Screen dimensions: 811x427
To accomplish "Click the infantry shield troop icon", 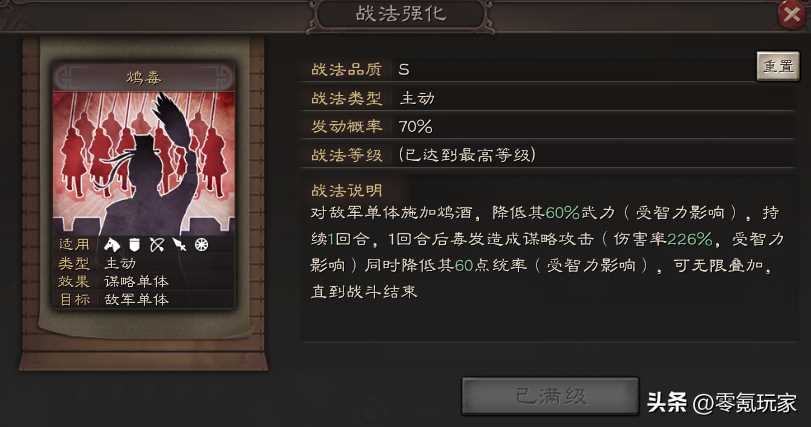I will pyautogui.click(x=134, y=245).
